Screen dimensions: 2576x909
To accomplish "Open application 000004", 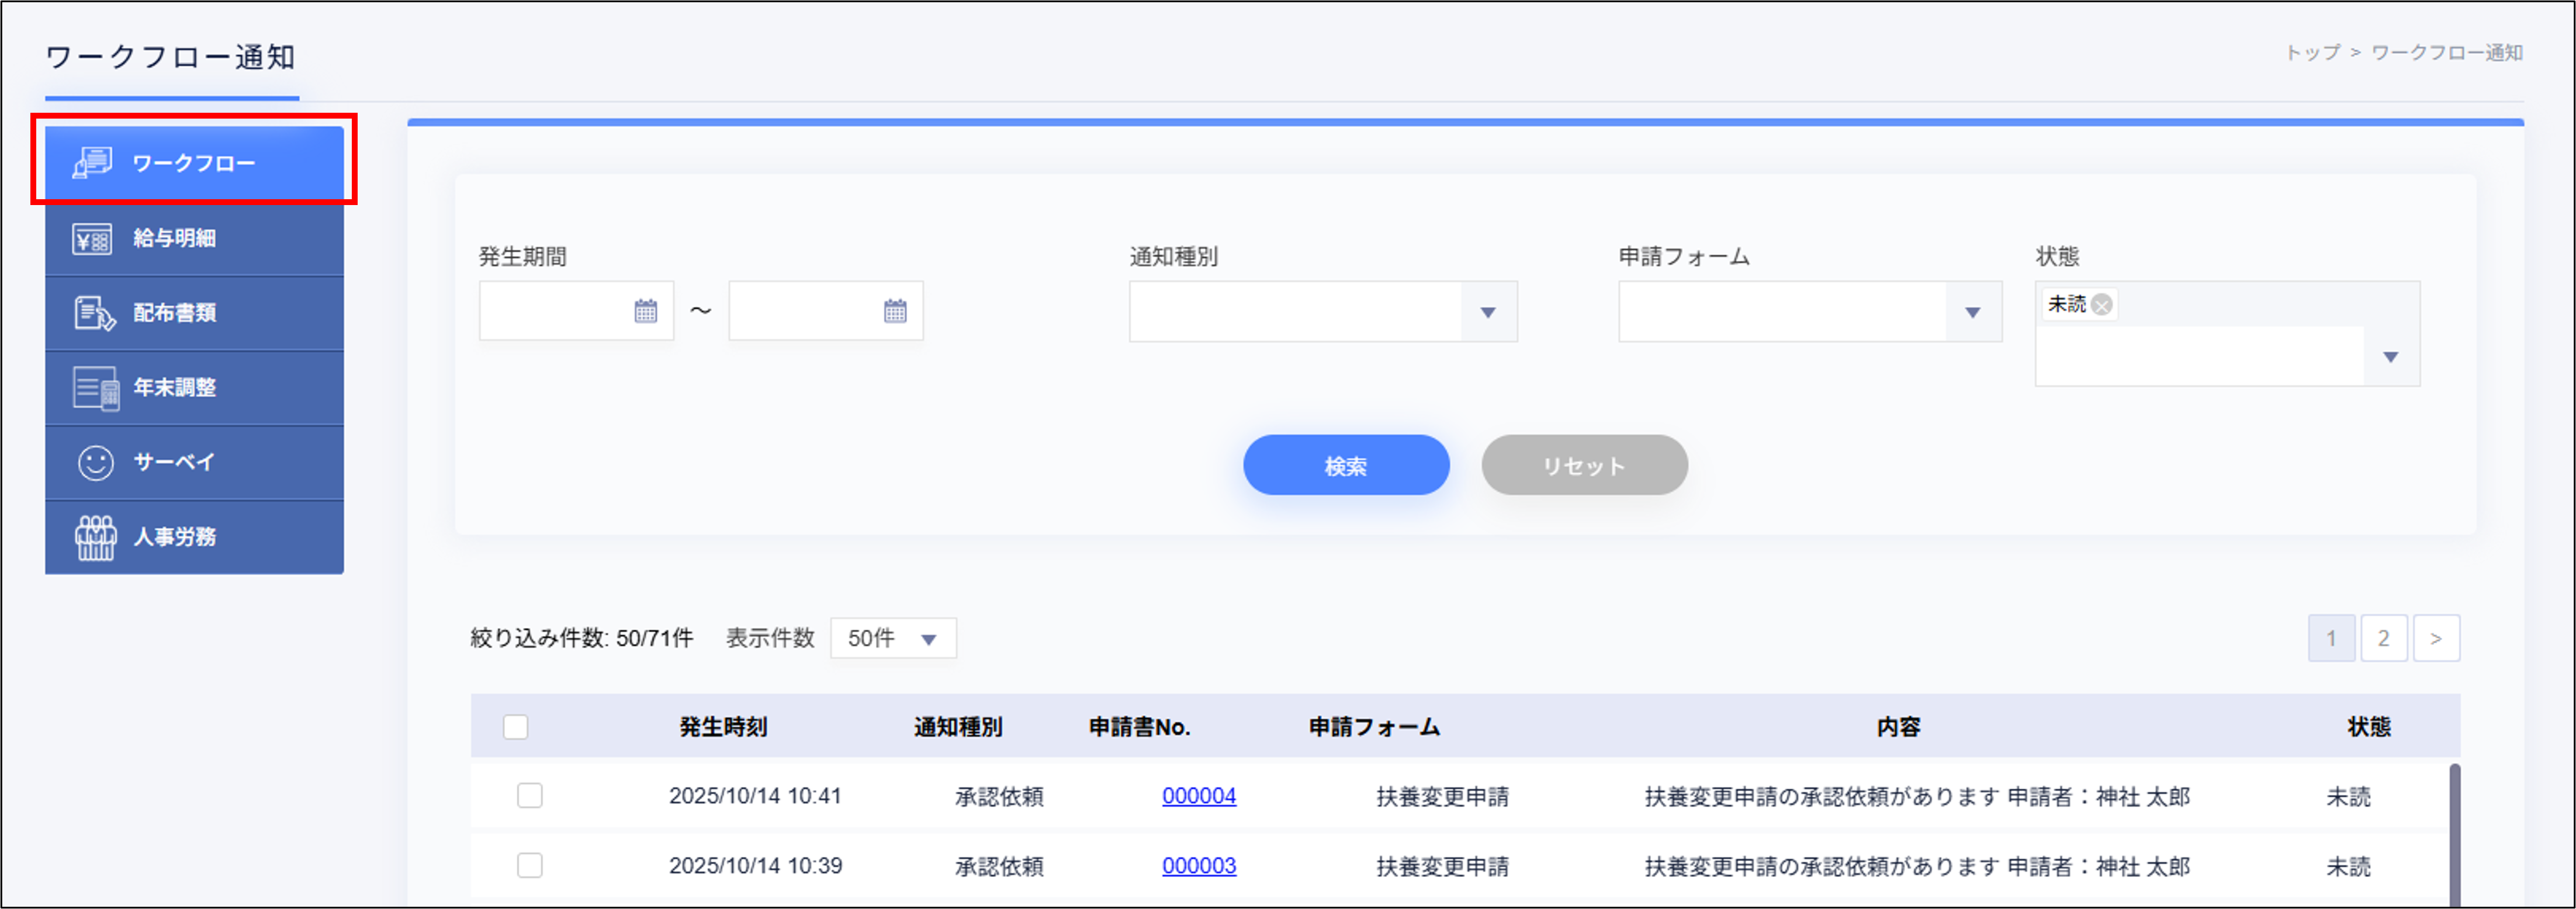I will [x=1199, y=796].
